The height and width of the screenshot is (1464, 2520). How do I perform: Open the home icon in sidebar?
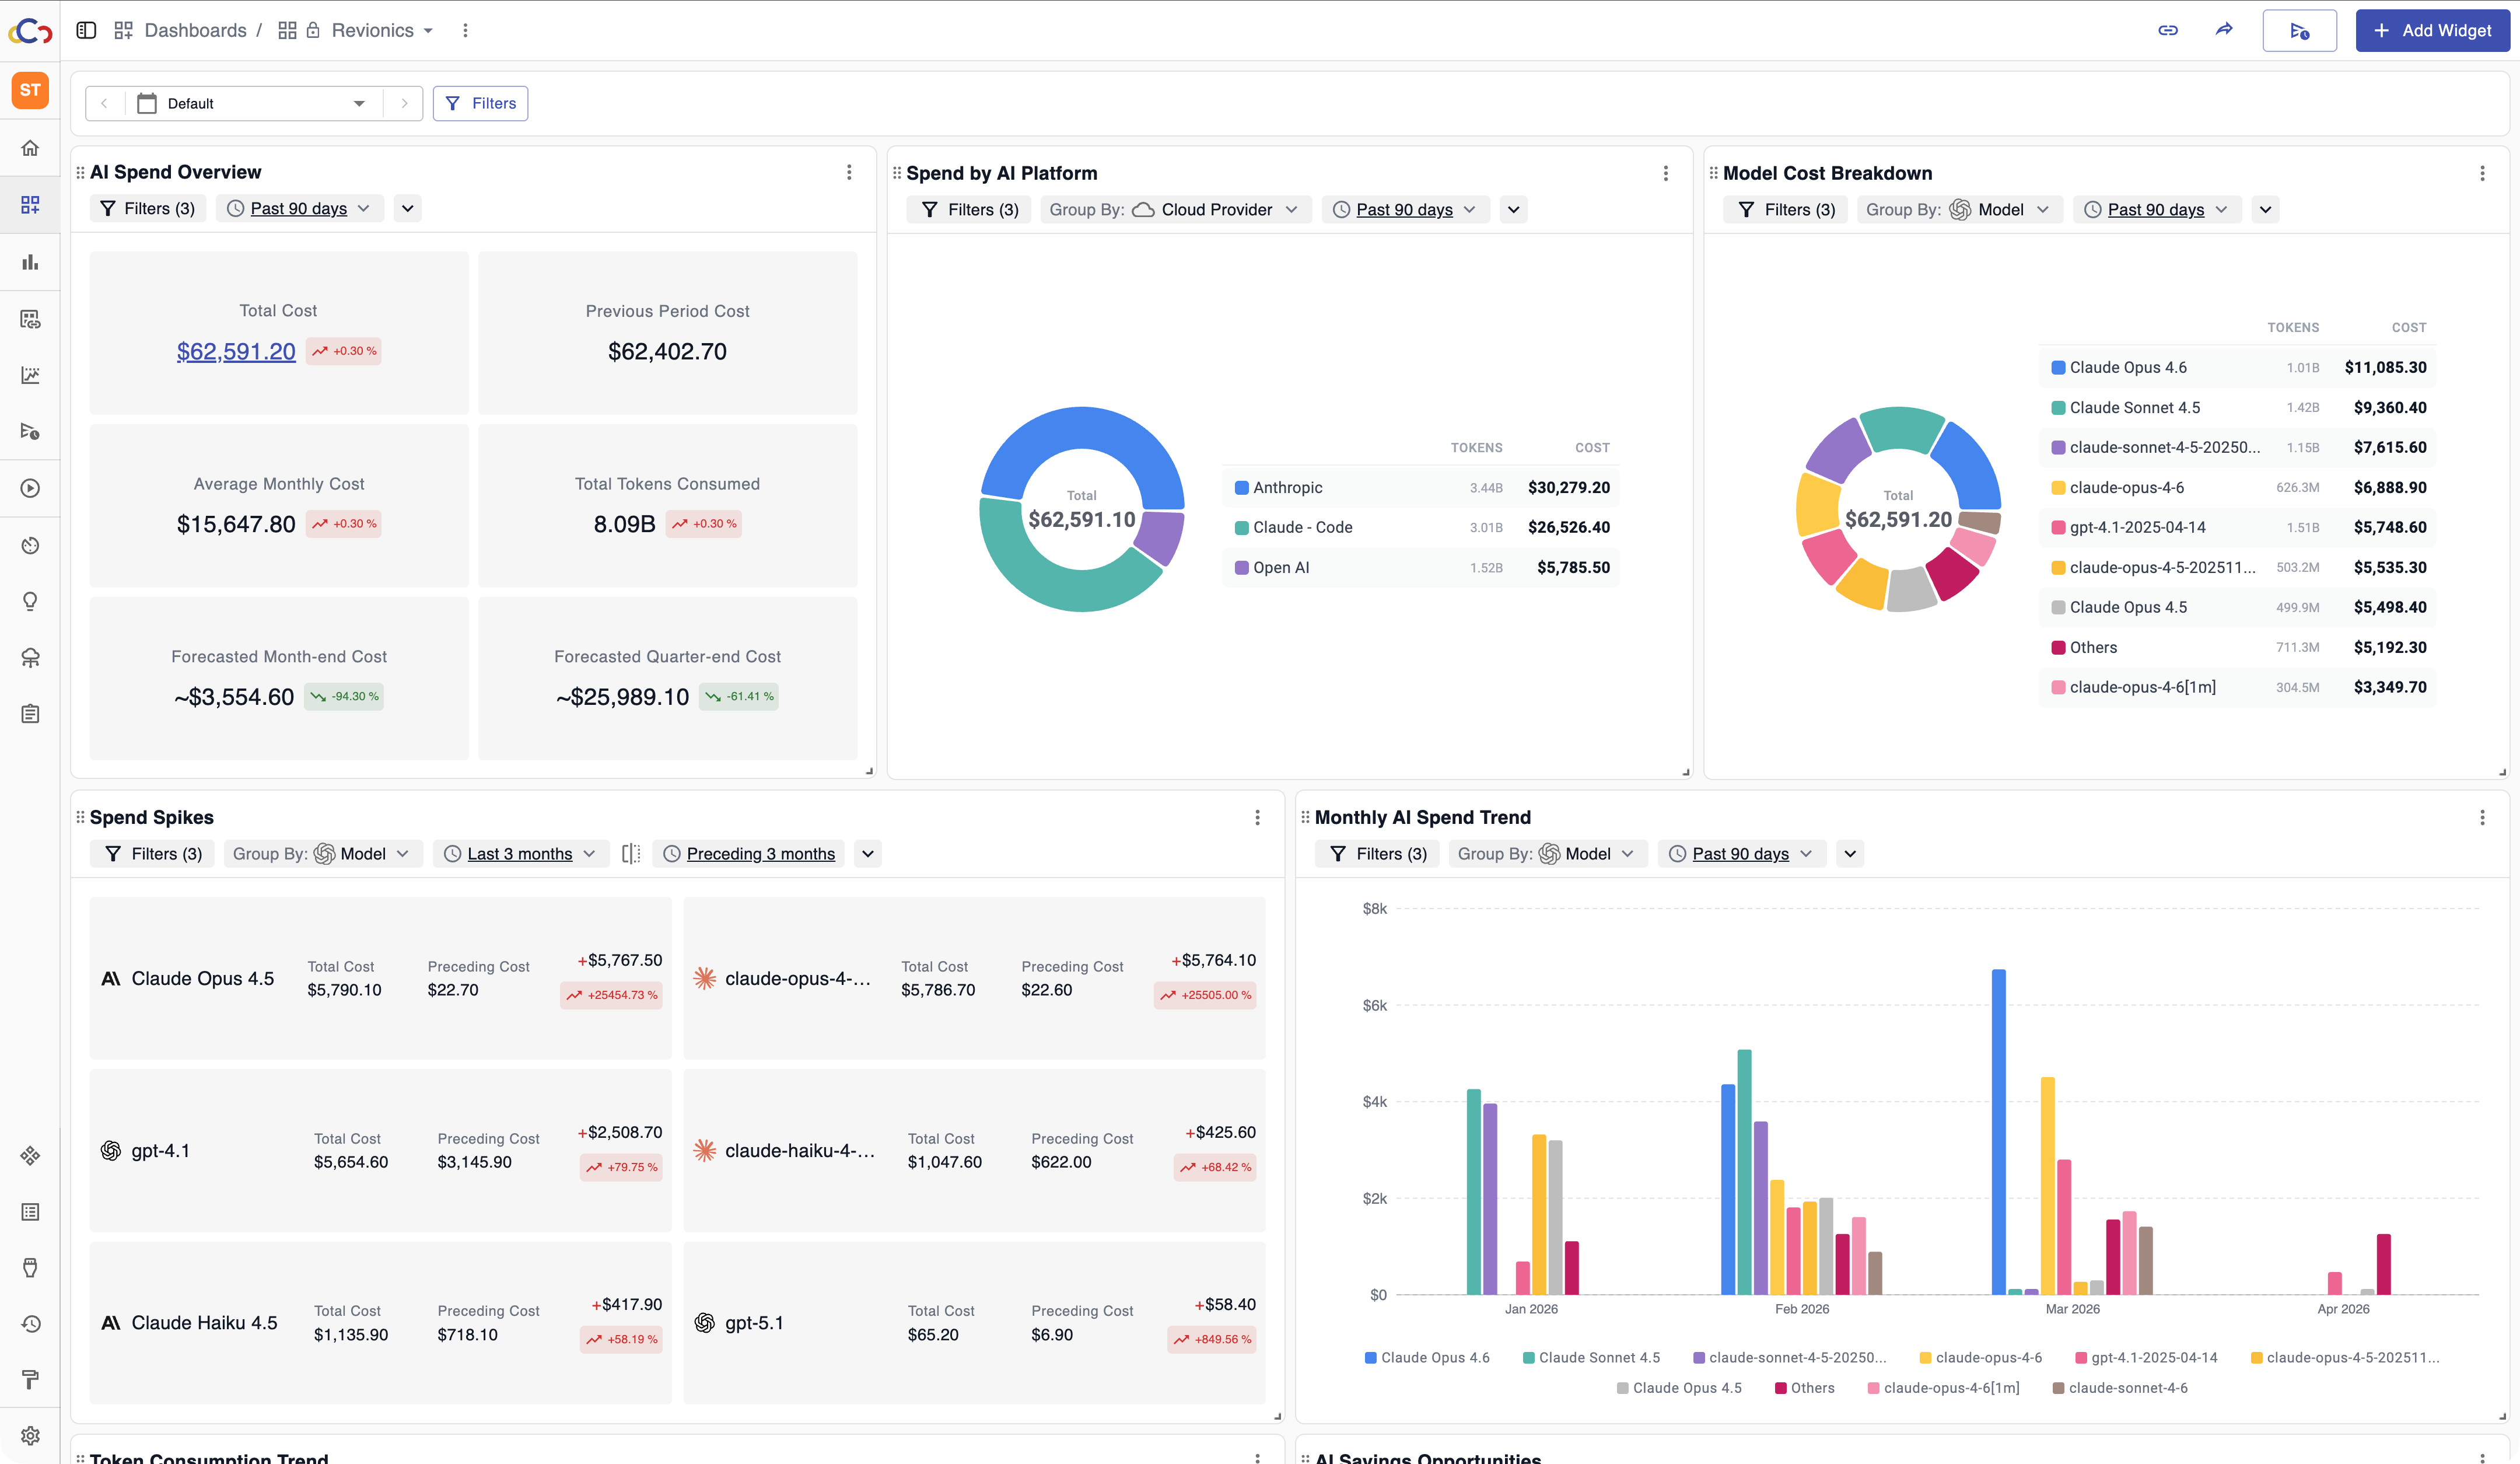pos(30,148)
